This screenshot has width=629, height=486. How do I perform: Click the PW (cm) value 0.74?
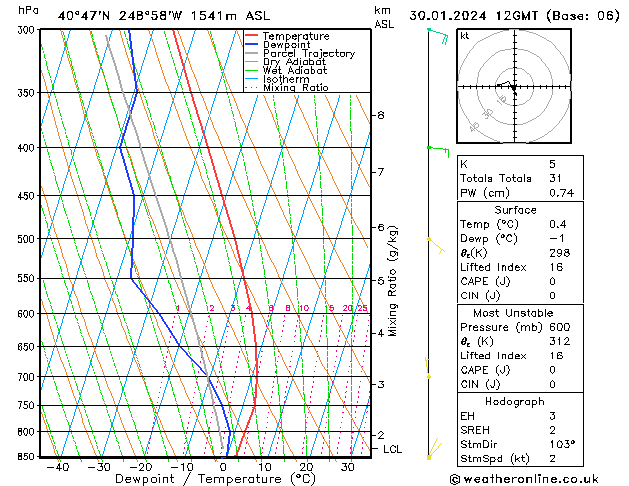[562, 193]
